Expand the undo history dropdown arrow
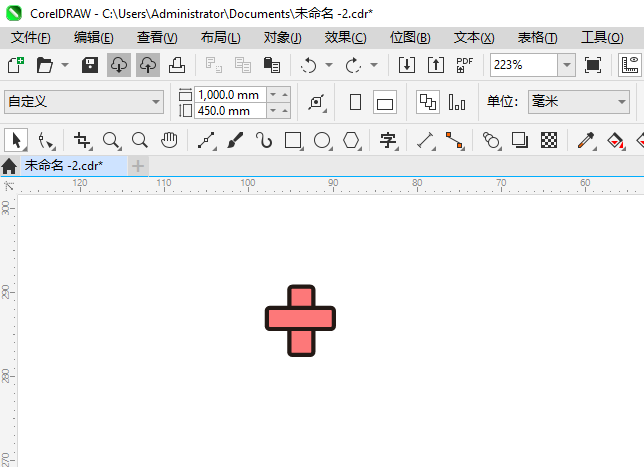Screen dimensions: 644x467 point(329,65)
